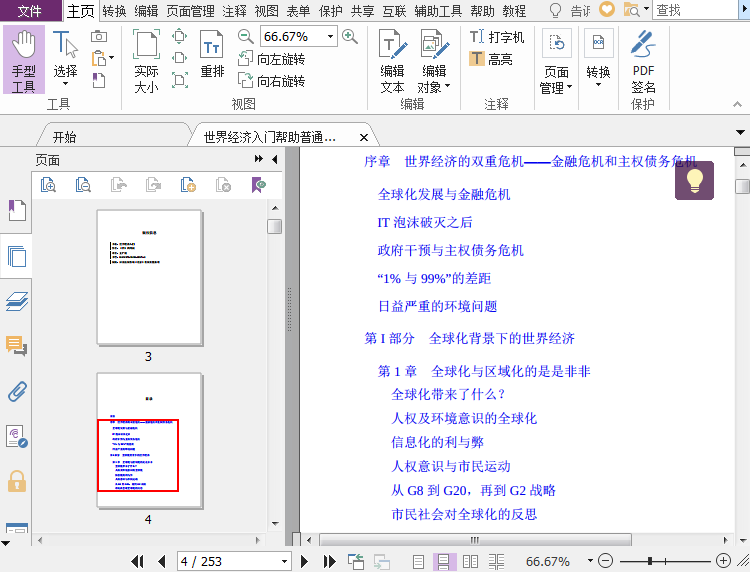Click the search field (查找)

click(x=696, y=10)
